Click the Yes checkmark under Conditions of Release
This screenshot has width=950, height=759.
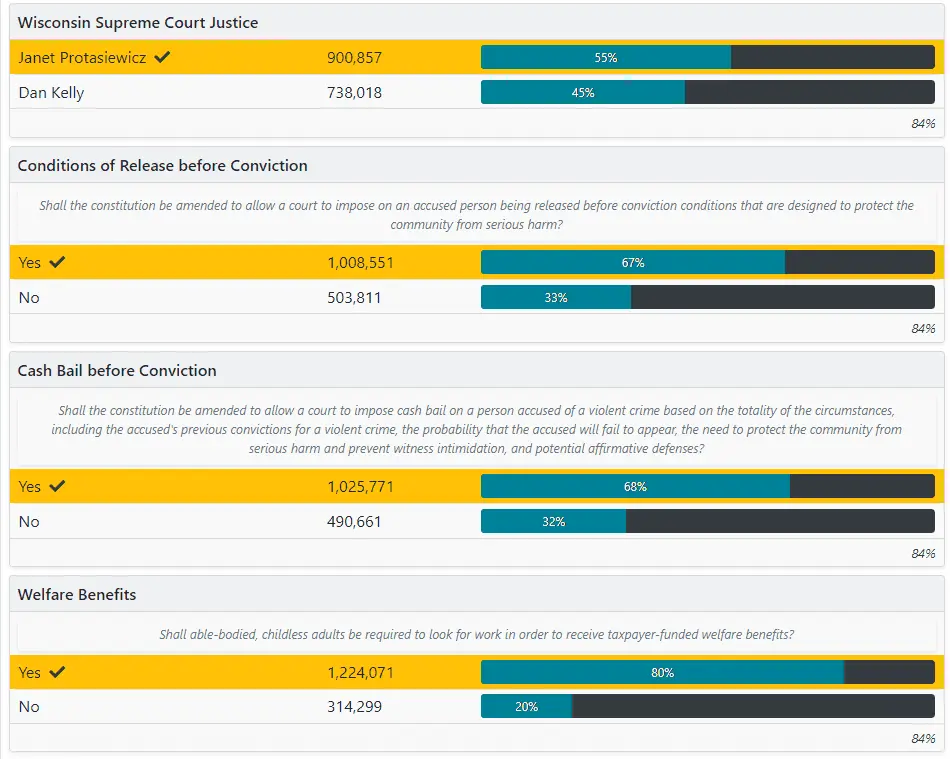coord(57,263)
